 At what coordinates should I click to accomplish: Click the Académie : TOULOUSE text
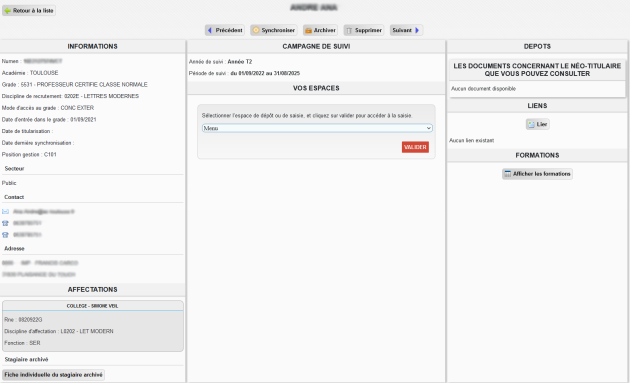point(30,73)
